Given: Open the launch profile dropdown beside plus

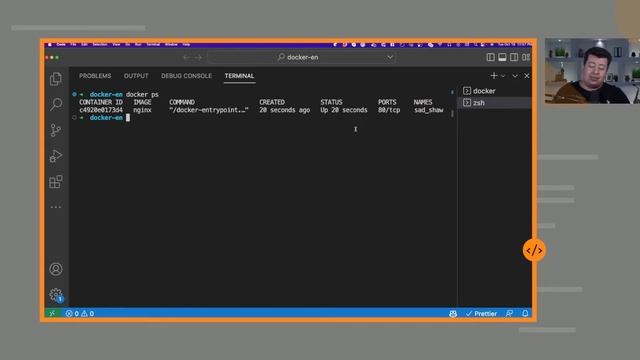Looking at the screenshot, I should click(503, 76).
